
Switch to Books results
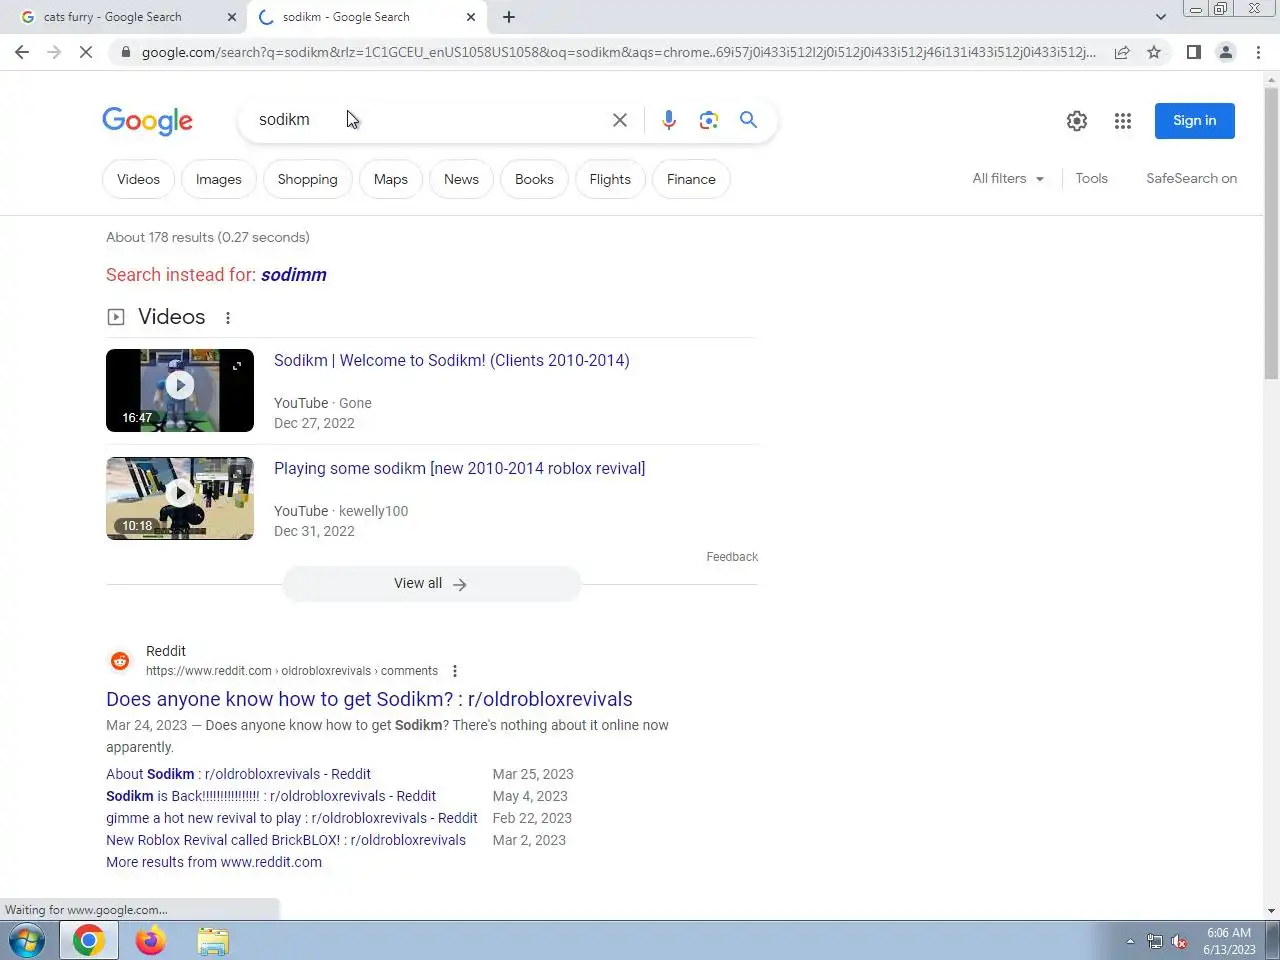pyautogui.click(x=534, y=180)
